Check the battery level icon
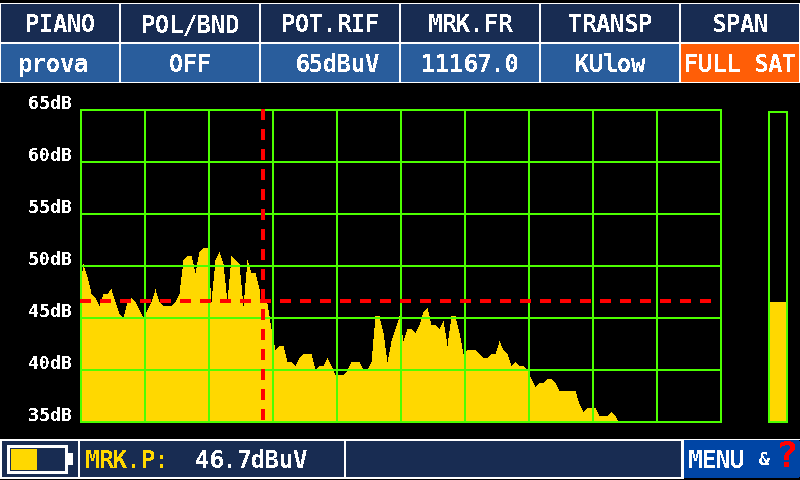Screen dimensions: 800x480 39,459
